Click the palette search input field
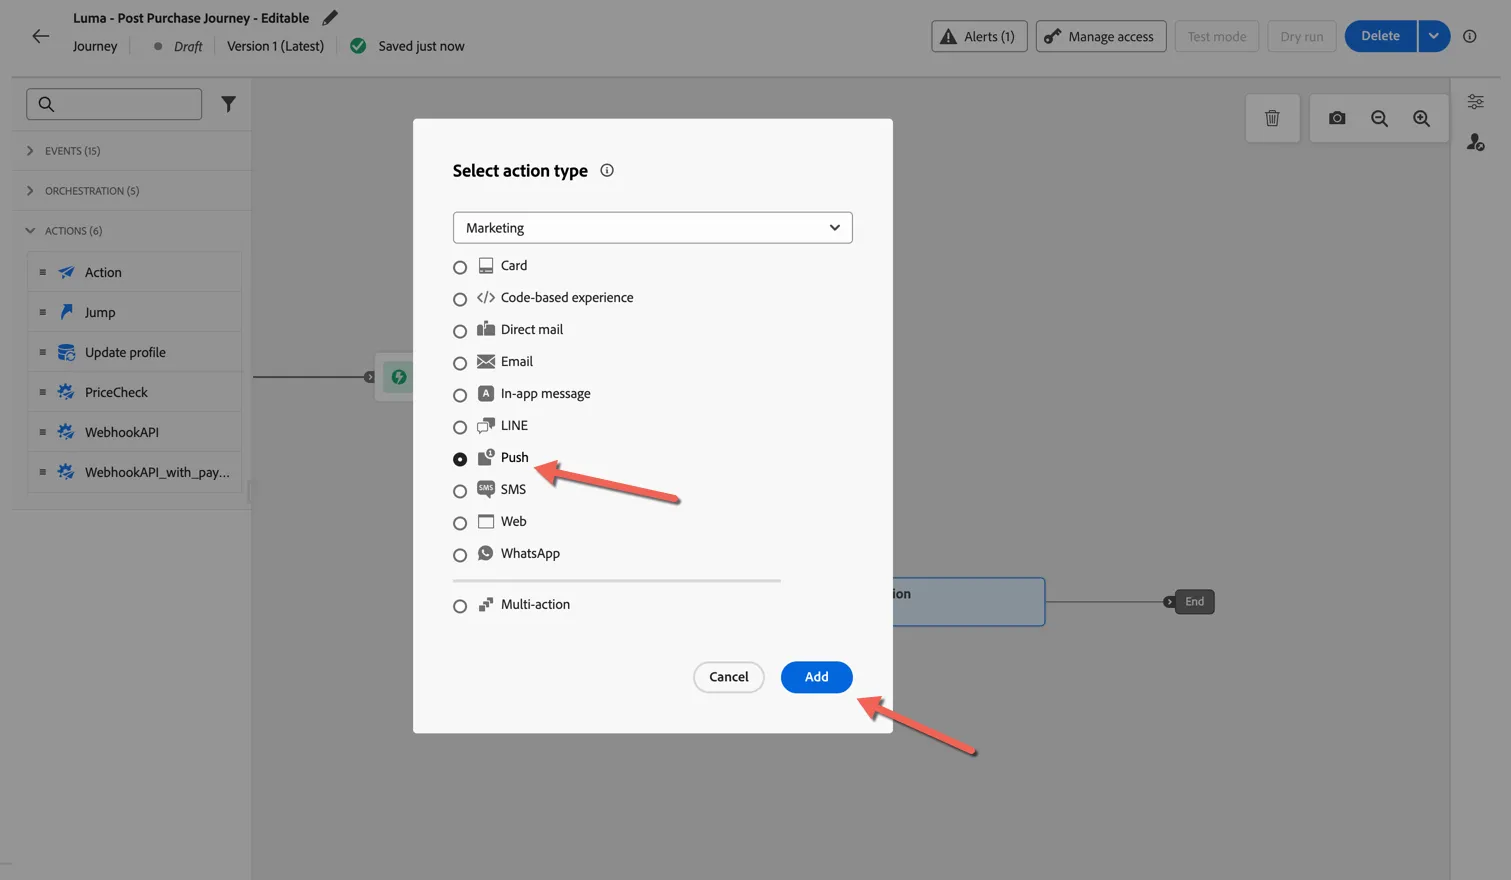 tap(114, 104)
